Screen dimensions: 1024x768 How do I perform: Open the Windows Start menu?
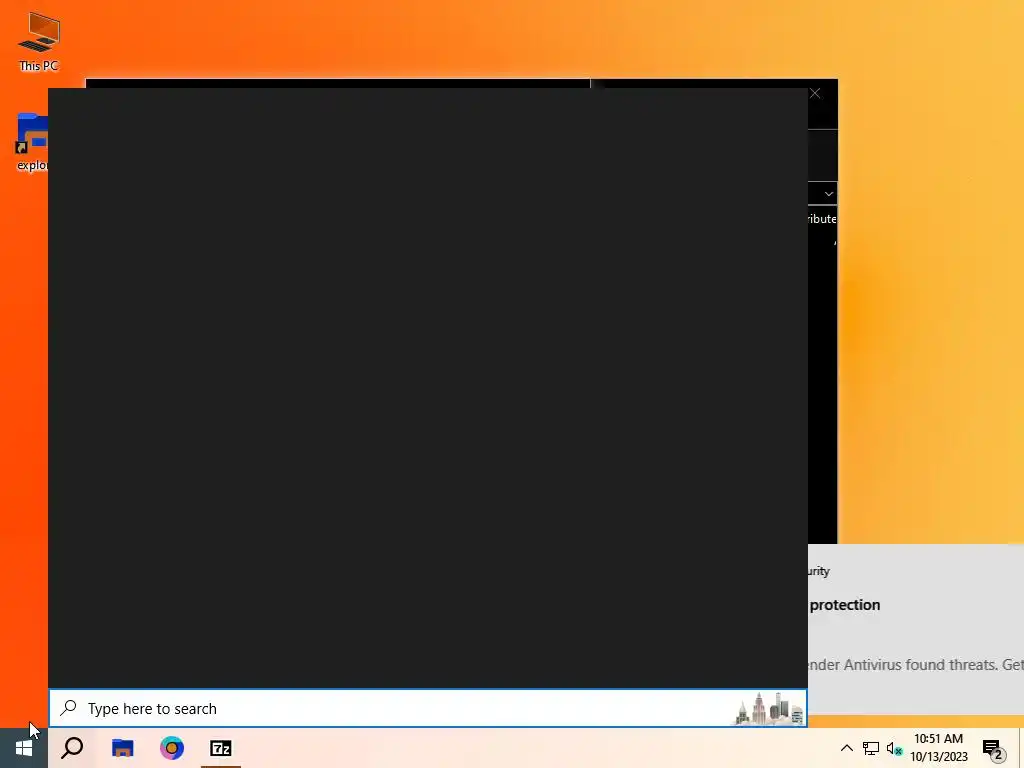click(24, 748)
